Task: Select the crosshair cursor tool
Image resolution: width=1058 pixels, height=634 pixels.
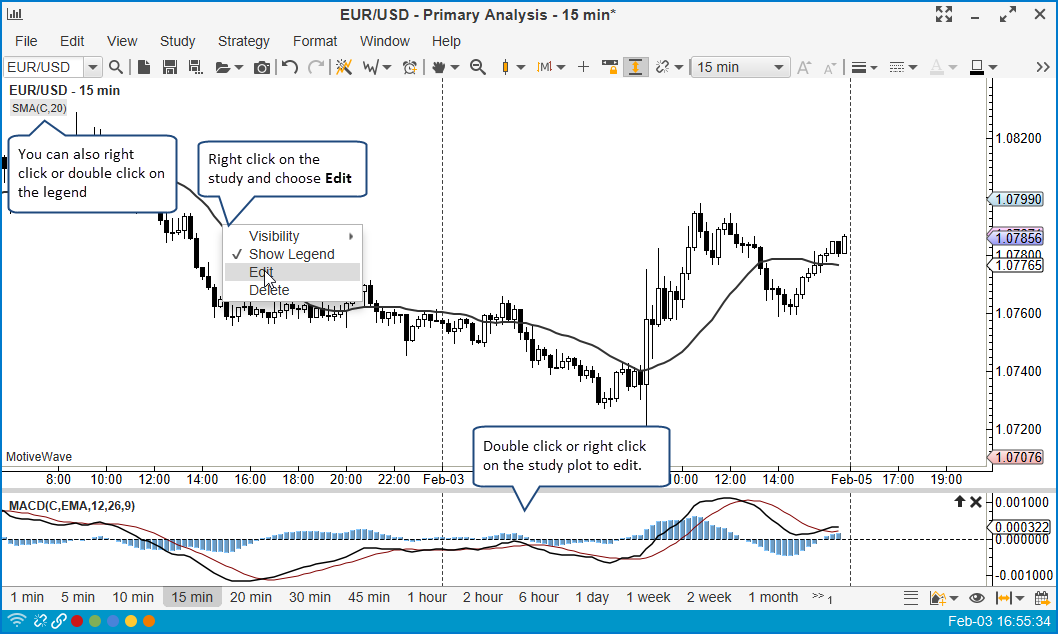Action: 584,67
